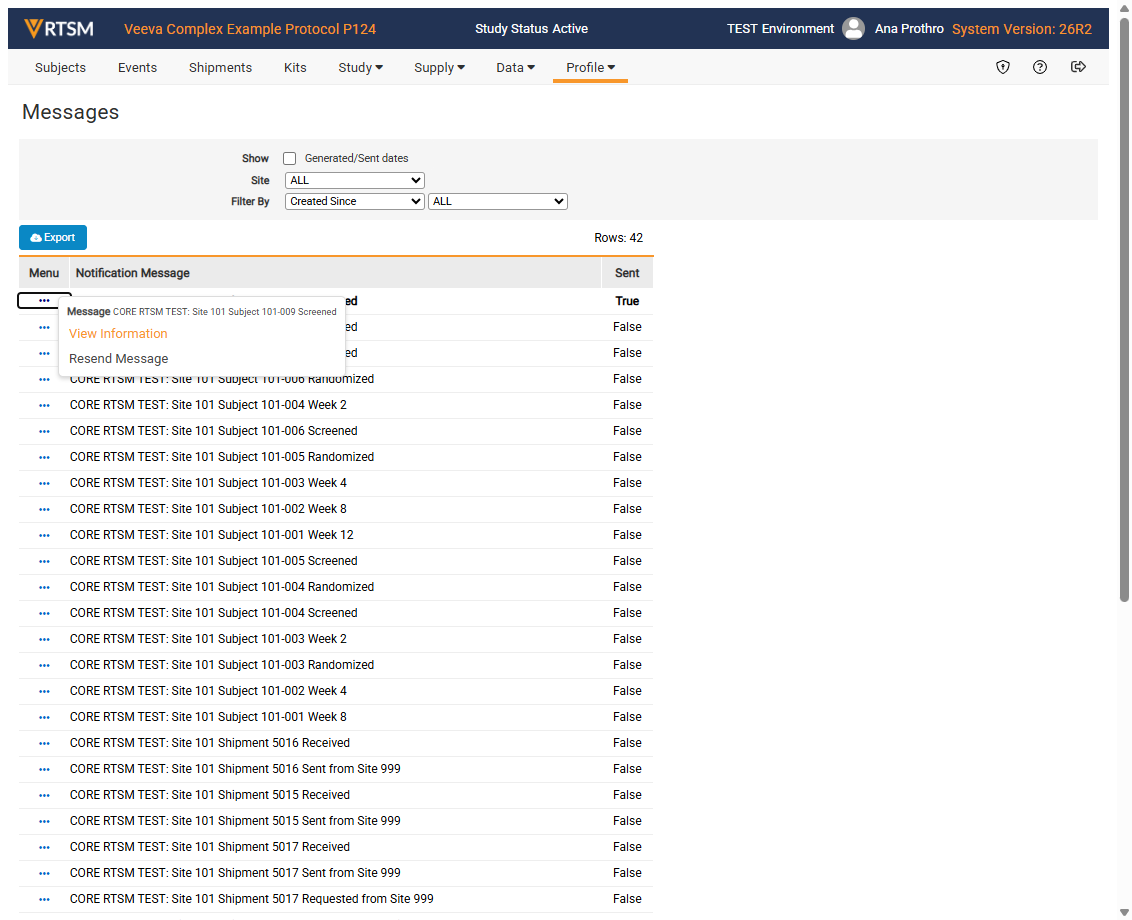Open the Created Since filter dropdown
This screenshot has height=920, width=1132.
point(354,201)
